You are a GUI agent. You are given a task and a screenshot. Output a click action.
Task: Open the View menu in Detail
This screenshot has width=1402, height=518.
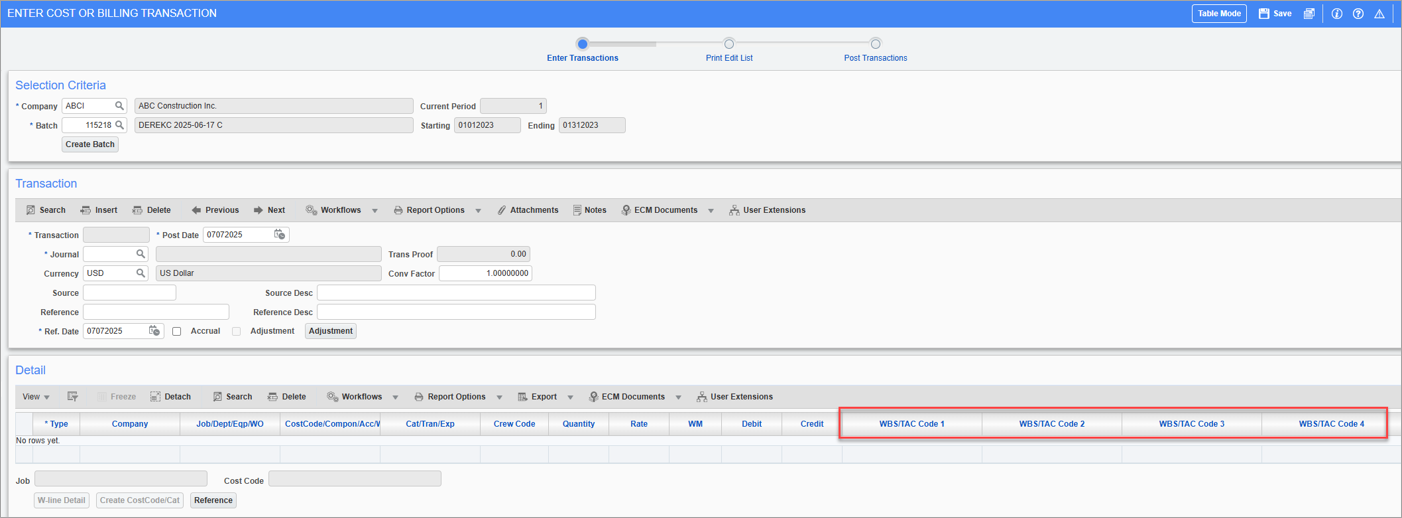pos(36,397)
